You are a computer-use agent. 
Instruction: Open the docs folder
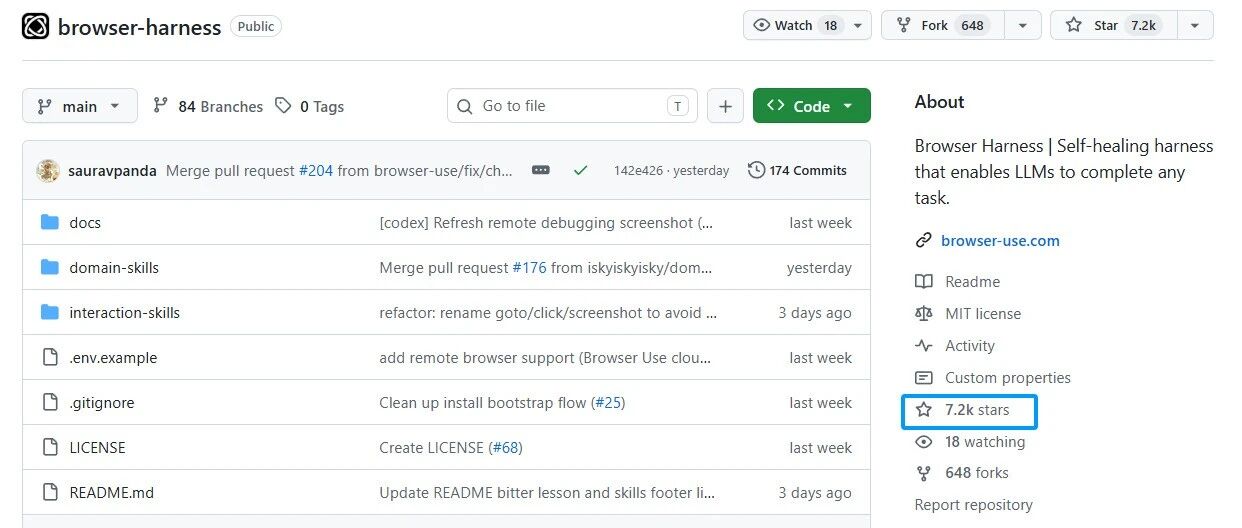[x=85, y=222]
